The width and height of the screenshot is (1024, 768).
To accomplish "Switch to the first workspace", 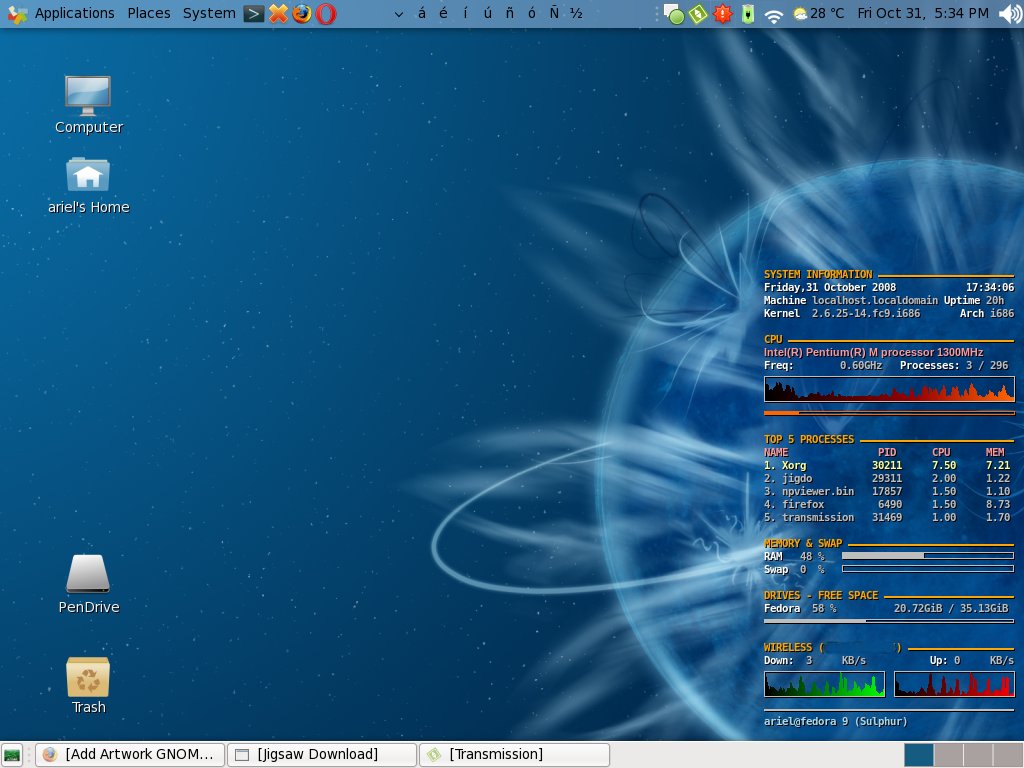I will click(x=919, y=755).
